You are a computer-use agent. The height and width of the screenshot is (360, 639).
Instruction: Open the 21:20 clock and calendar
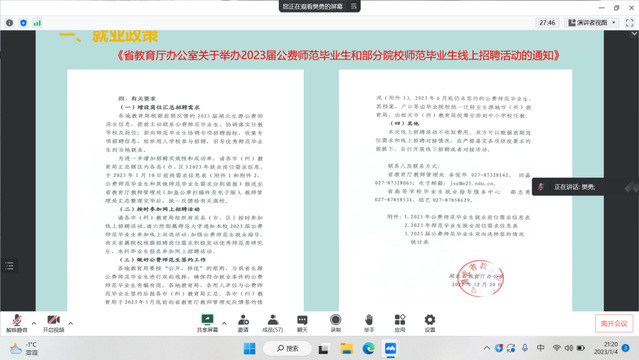pyautogui.click(x=605, y=348)
